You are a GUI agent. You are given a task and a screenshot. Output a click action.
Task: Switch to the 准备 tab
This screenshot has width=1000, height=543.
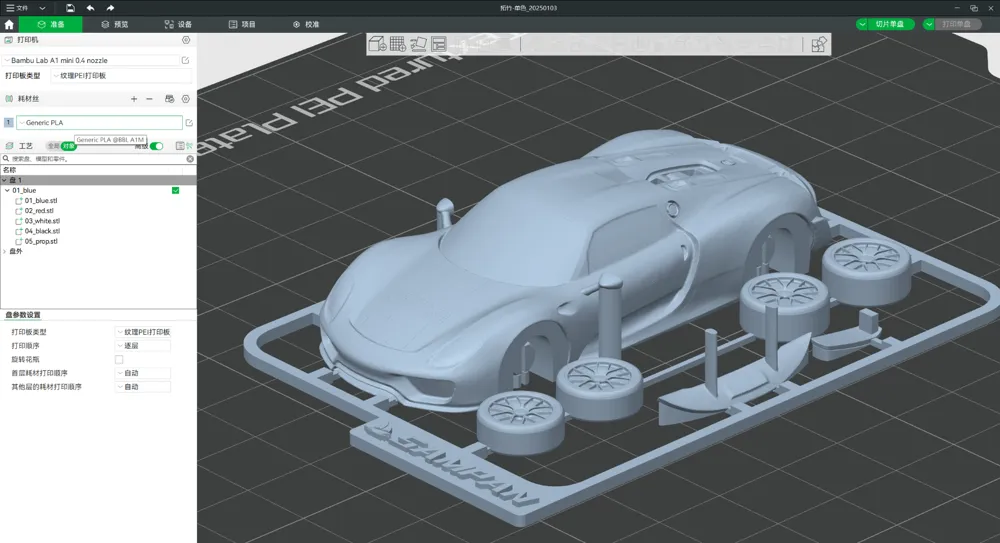[51, 24]
